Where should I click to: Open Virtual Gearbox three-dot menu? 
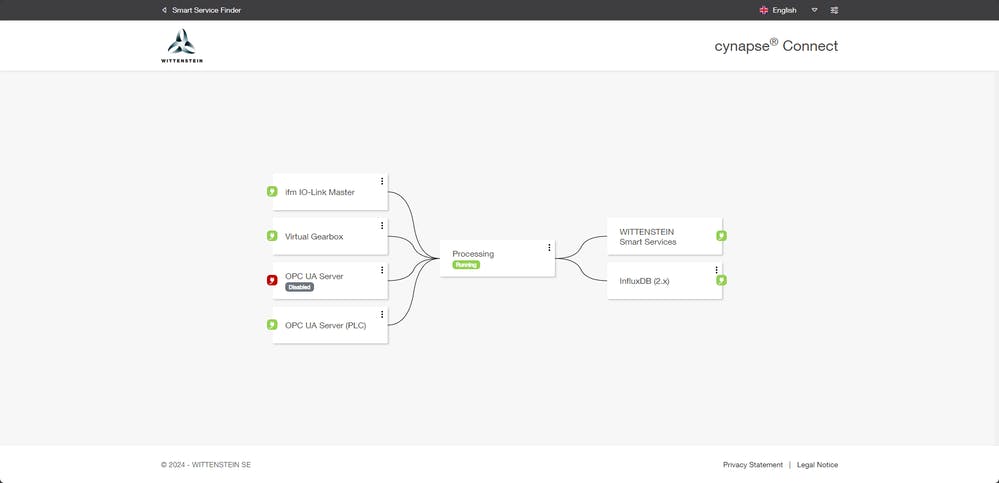tap(382, 226)
